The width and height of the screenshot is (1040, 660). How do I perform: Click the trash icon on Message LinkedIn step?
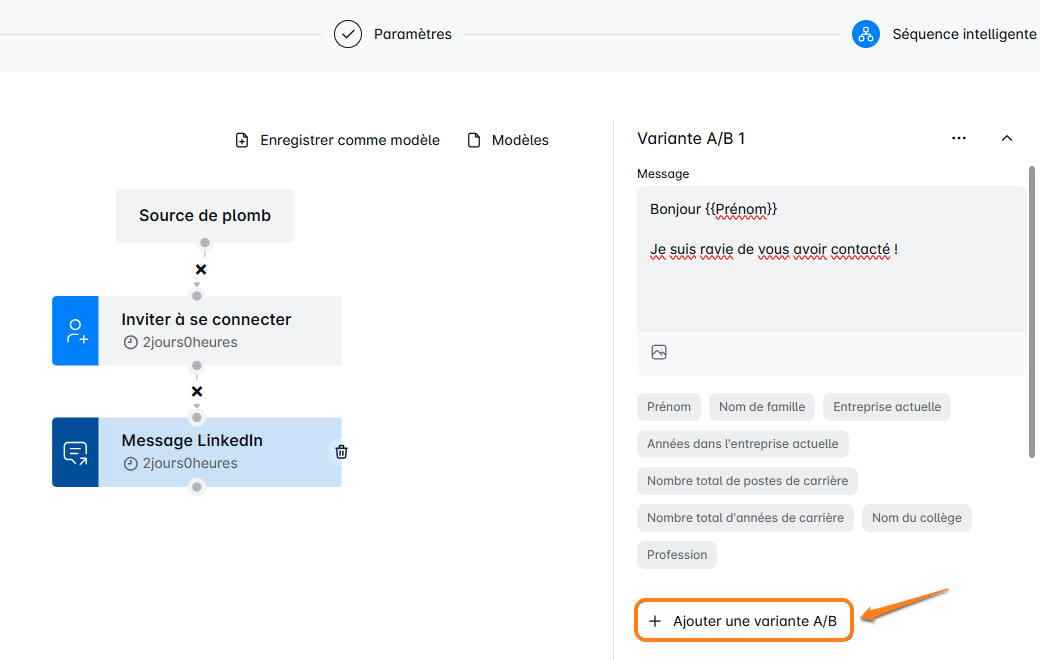pyautogui.click(x=341, y=452)
